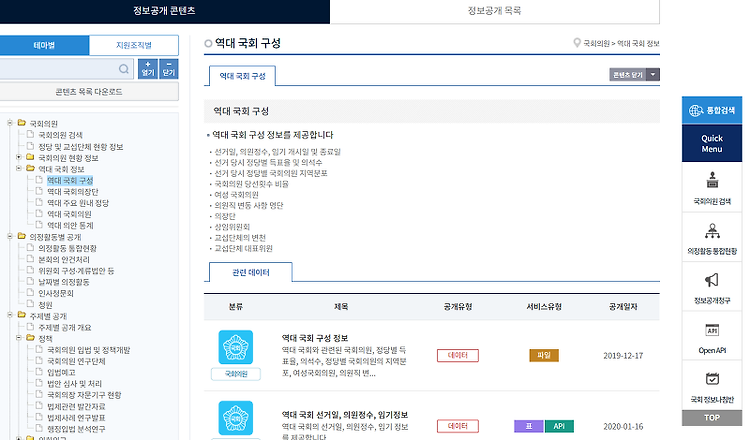Select 본회의 안건처리 tree item
Screen dimensions: 750x440
click(x=64, y=259)
